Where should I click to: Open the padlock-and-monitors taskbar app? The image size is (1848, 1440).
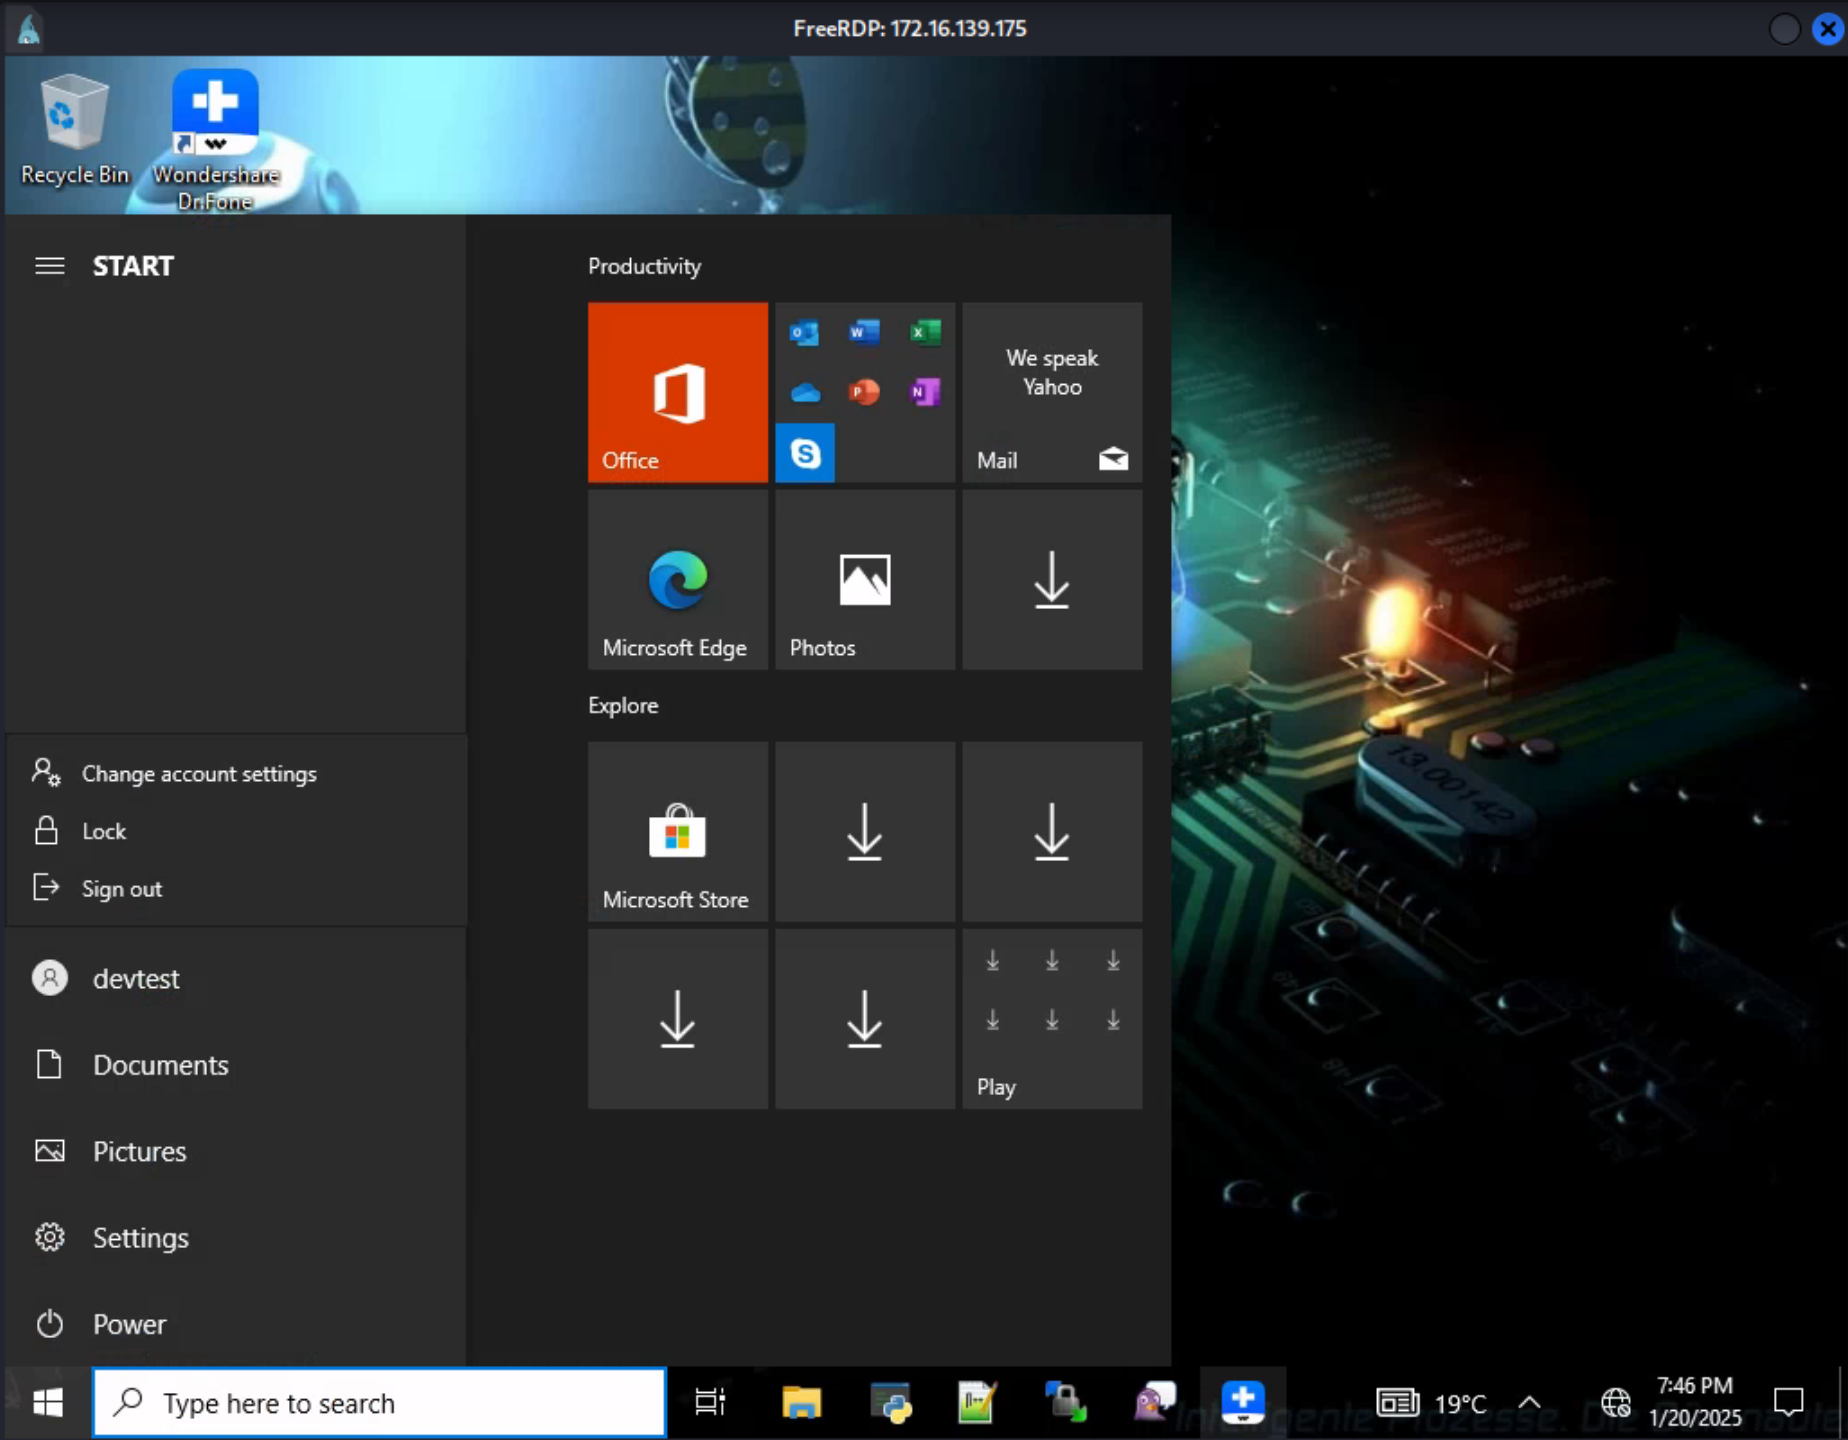point(1065,1403)
